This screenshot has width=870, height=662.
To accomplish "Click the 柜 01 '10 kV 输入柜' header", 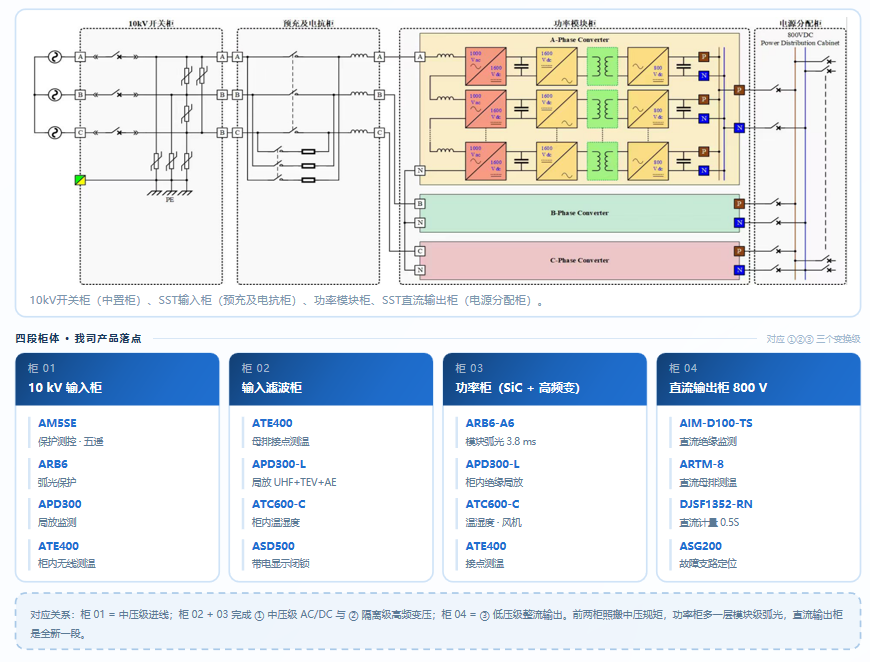I will point(117,379).
